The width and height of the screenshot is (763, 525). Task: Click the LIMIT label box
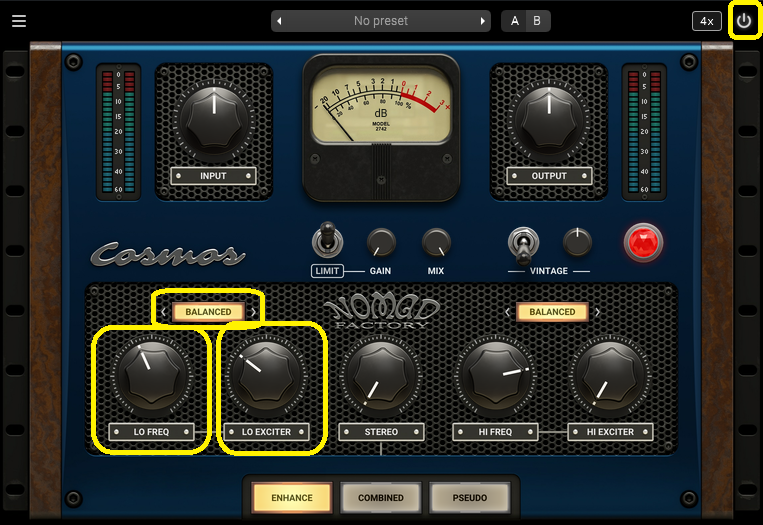pos(327,271)
